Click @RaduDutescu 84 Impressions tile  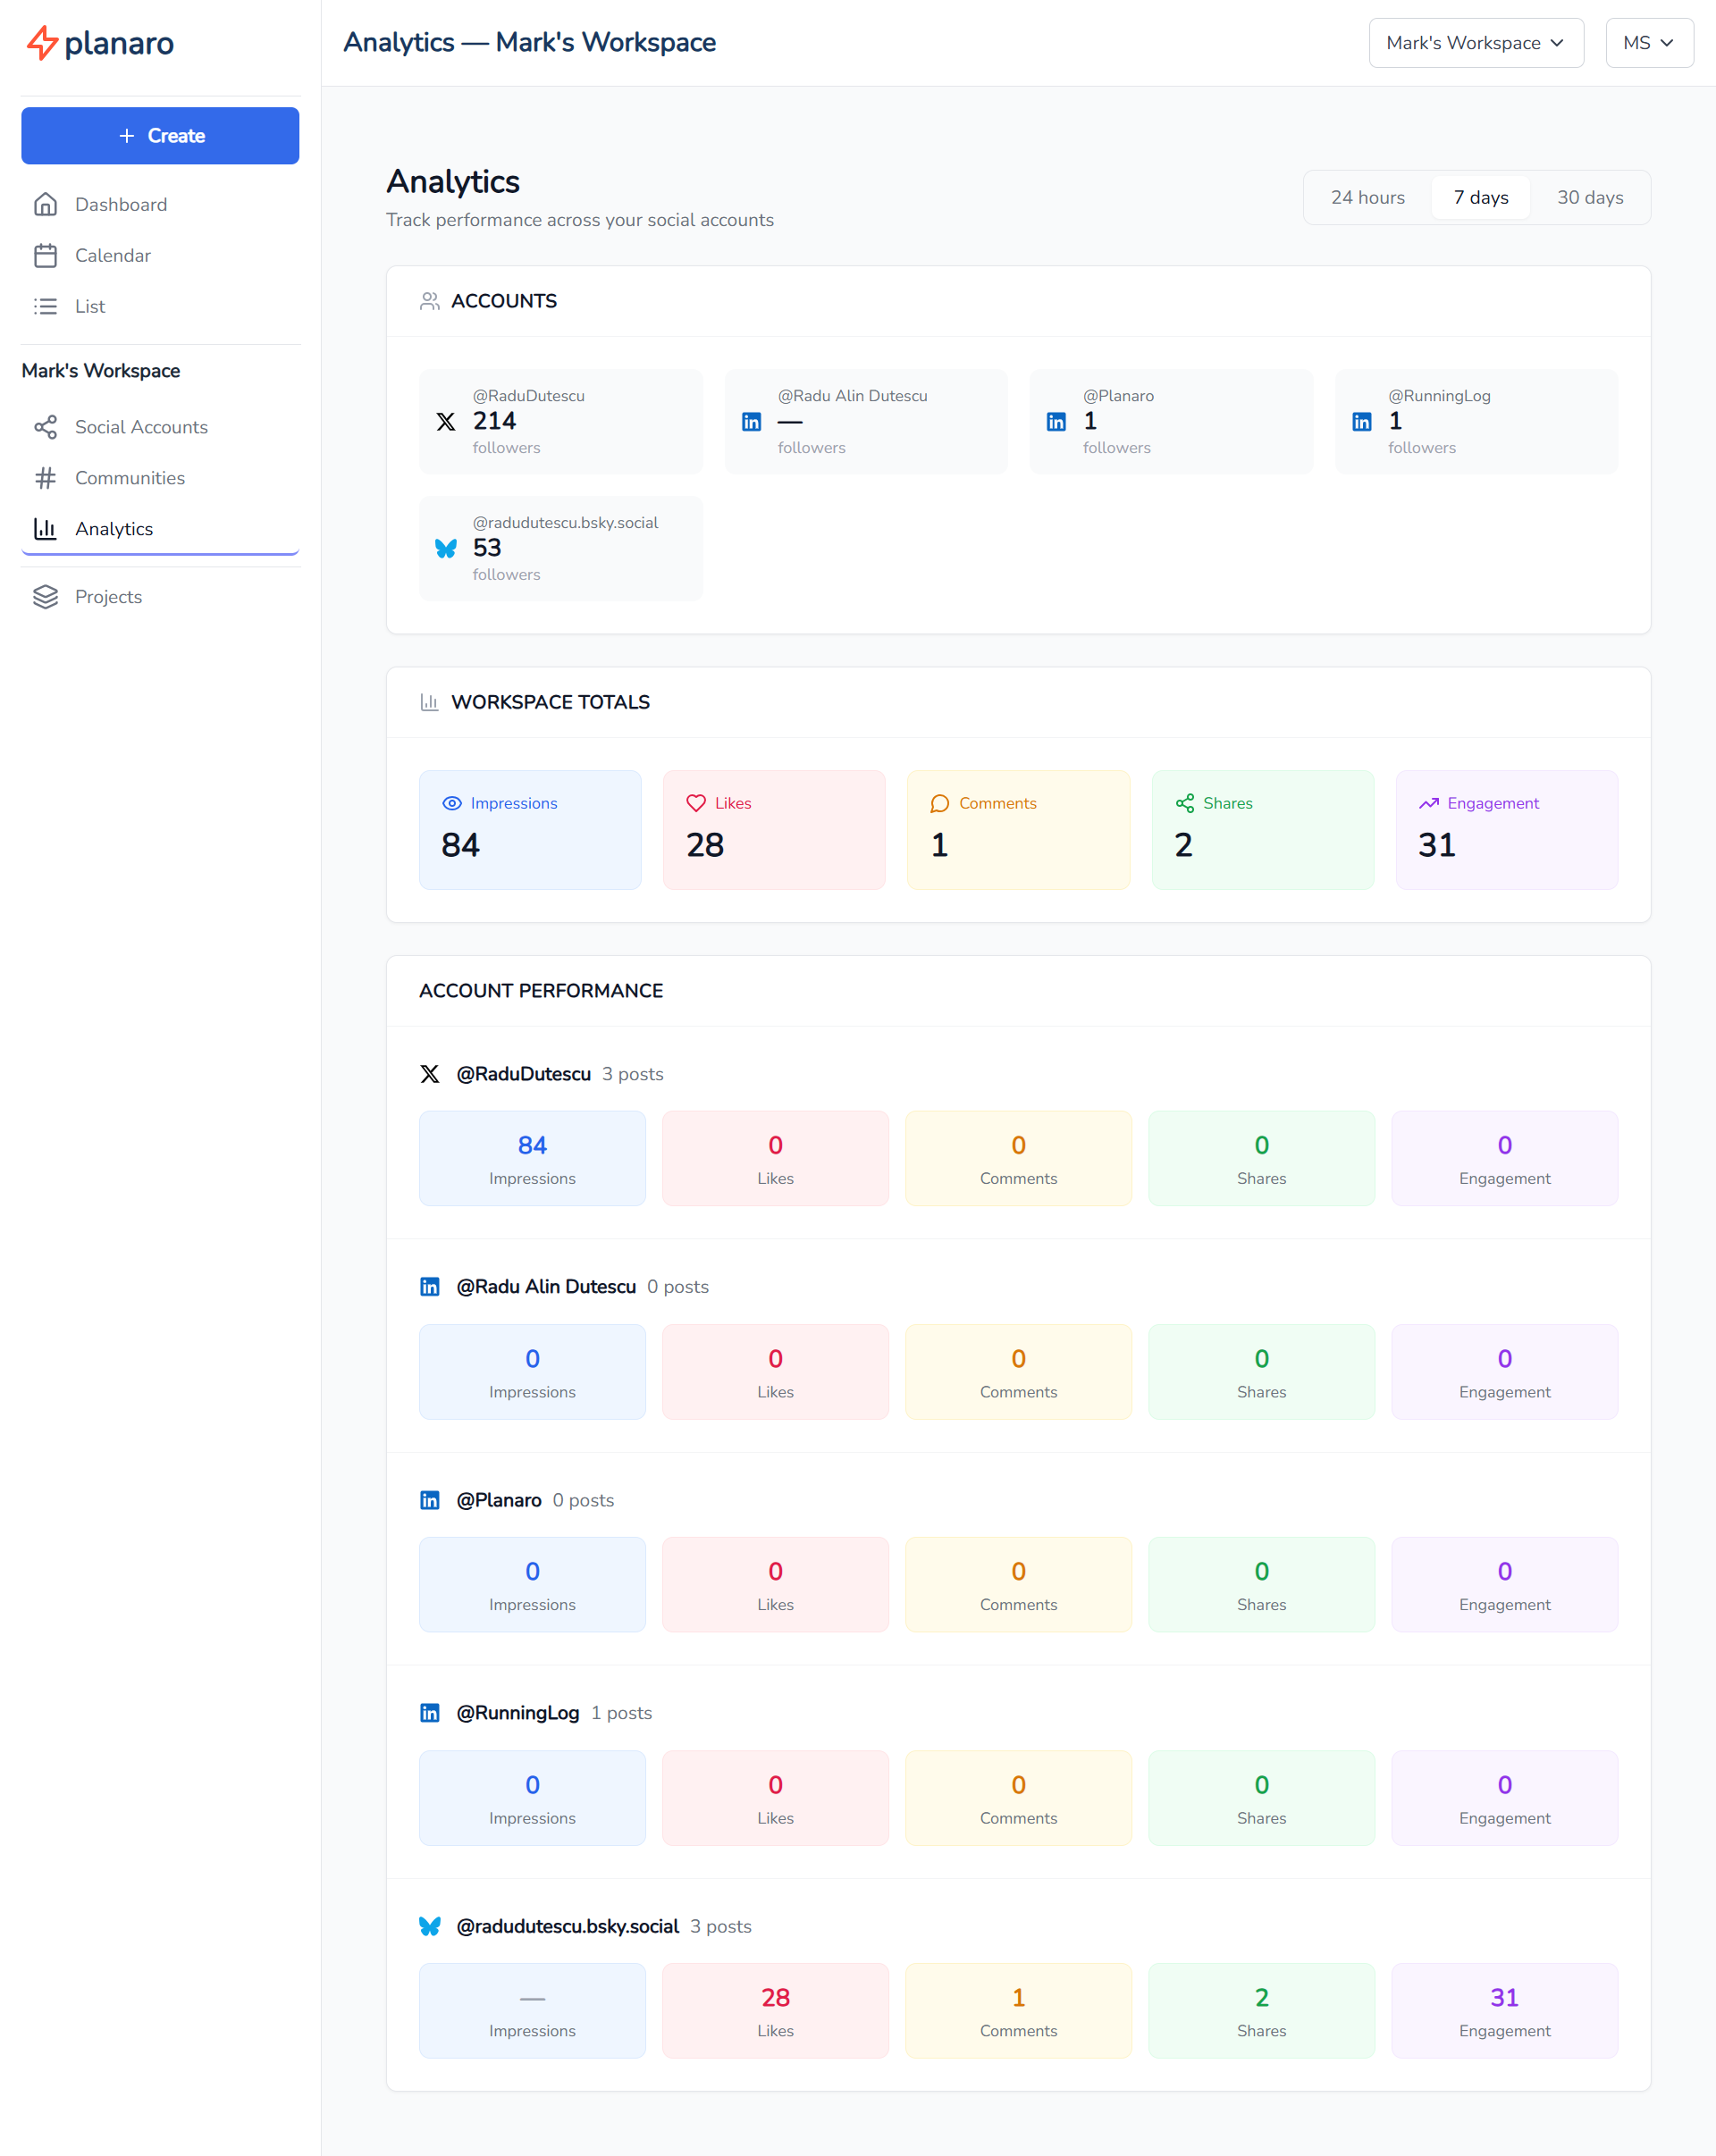[x=532, y=1158]
